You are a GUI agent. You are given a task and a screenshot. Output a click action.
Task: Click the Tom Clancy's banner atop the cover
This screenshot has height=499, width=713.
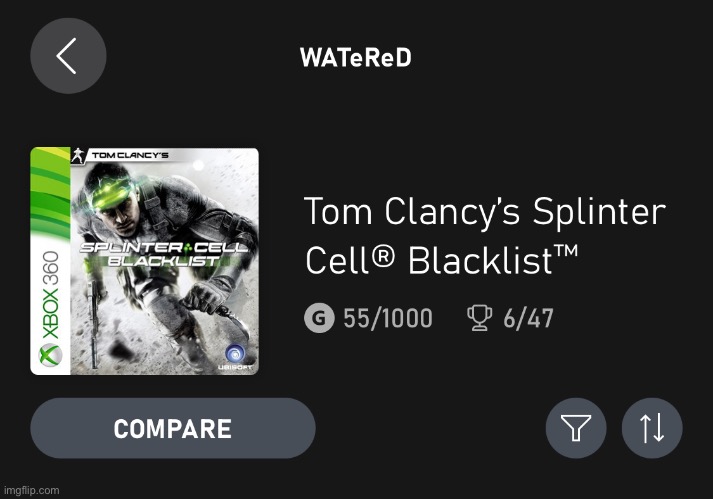[x=129, y=155]
